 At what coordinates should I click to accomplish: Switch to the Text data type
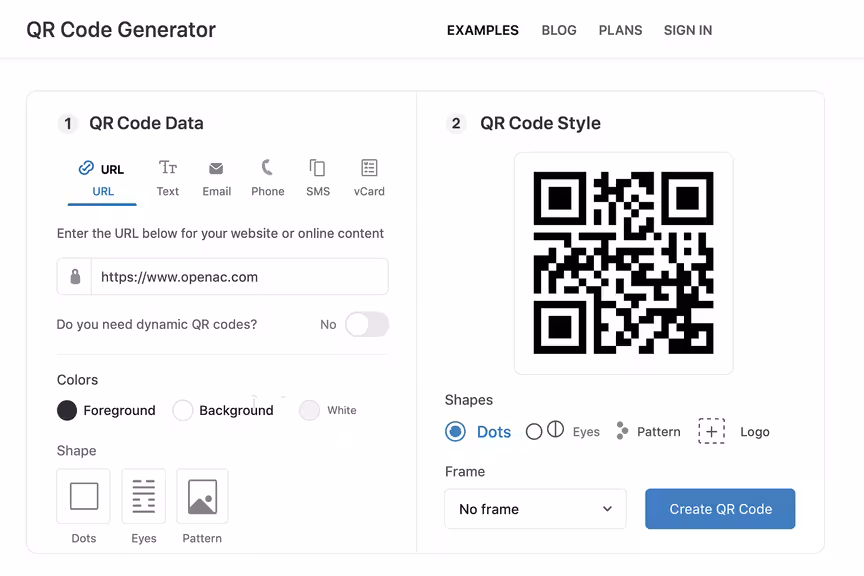point(168,179)
